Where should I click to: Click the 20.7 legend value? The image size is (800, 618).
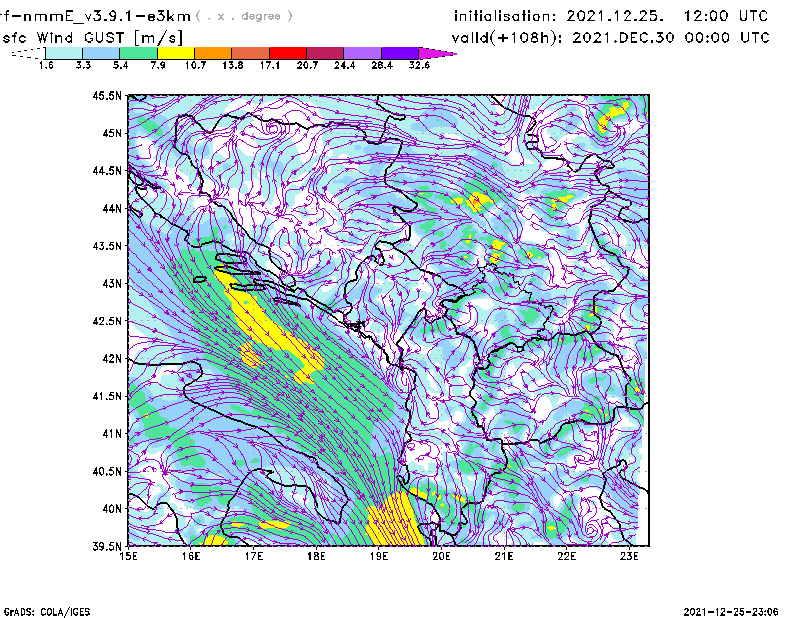(307, 65)
